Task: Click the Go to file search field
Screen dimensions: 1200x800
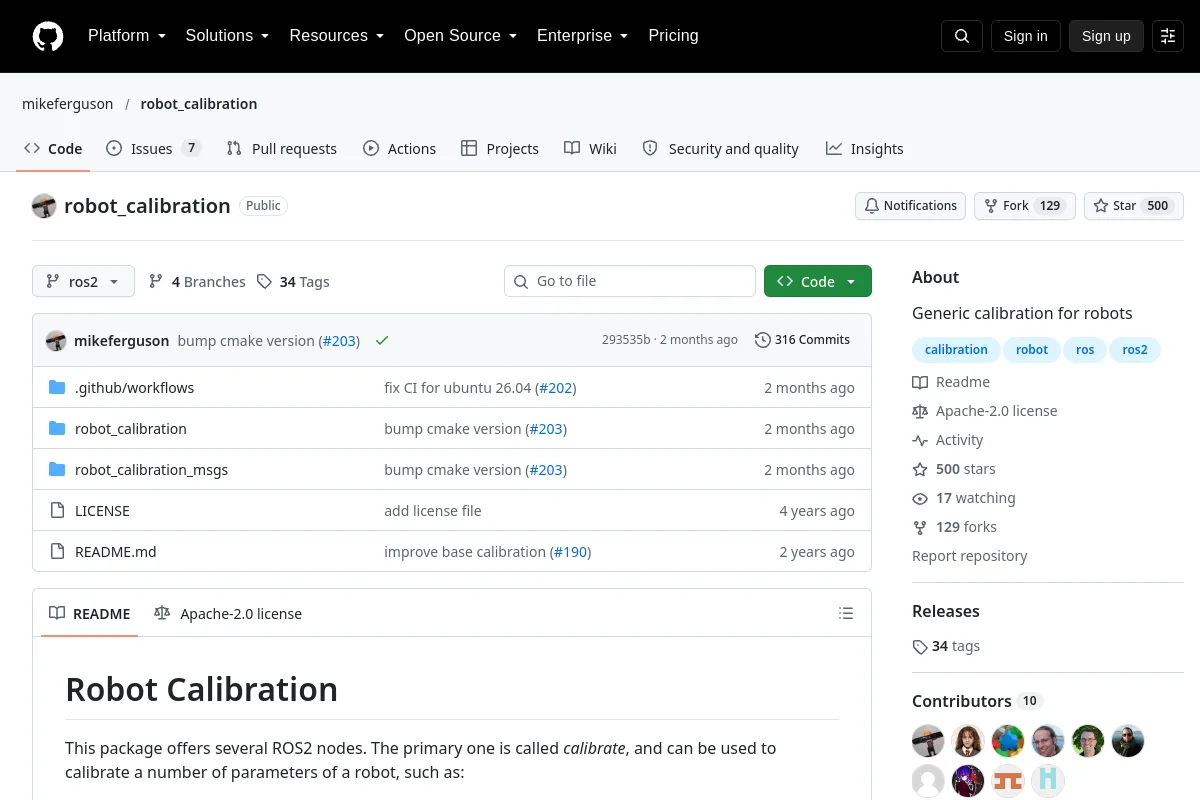Action: [x=630, y=281]
